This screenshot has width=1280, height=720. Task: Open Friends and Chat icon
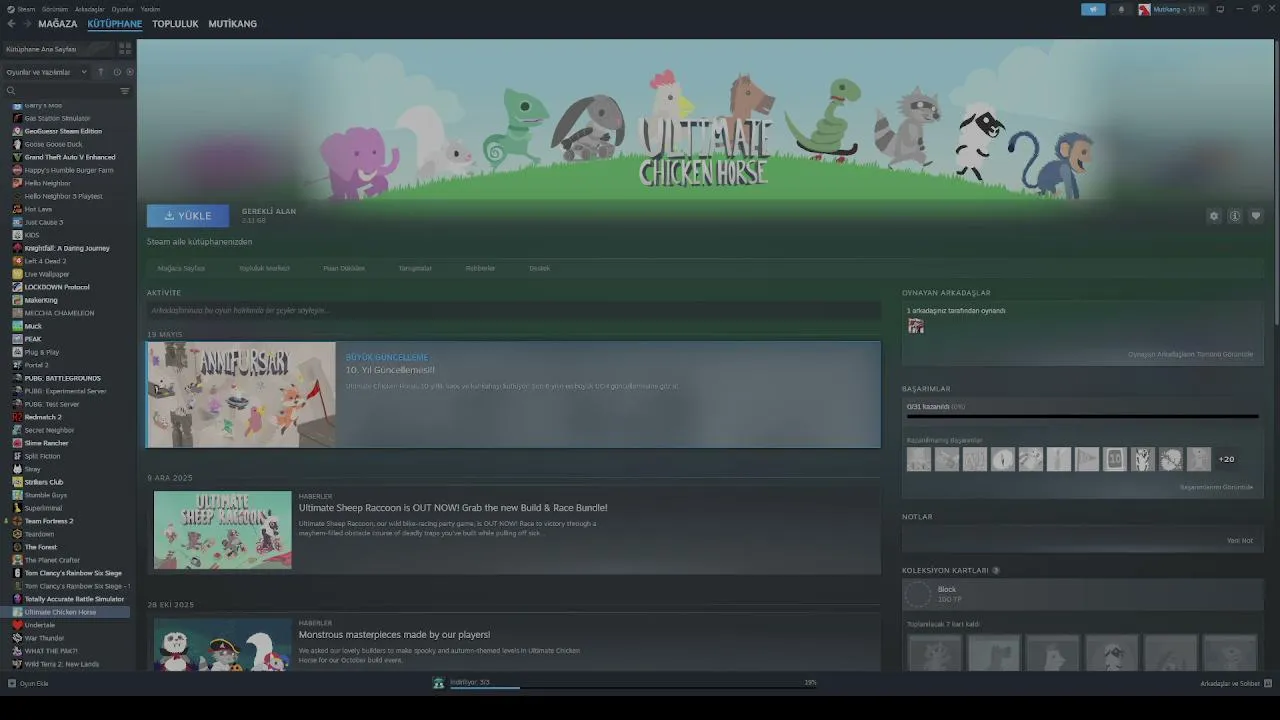pos(1268,683)
